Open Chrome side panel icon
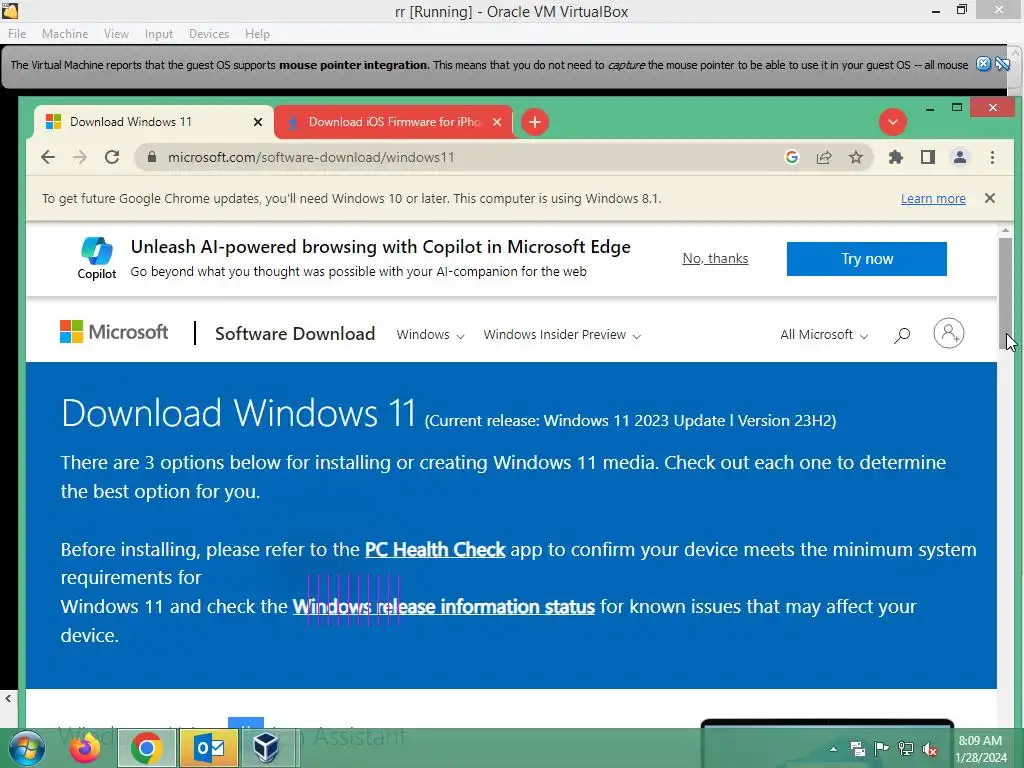The image size is (1024, 768). tap(927, 157)
